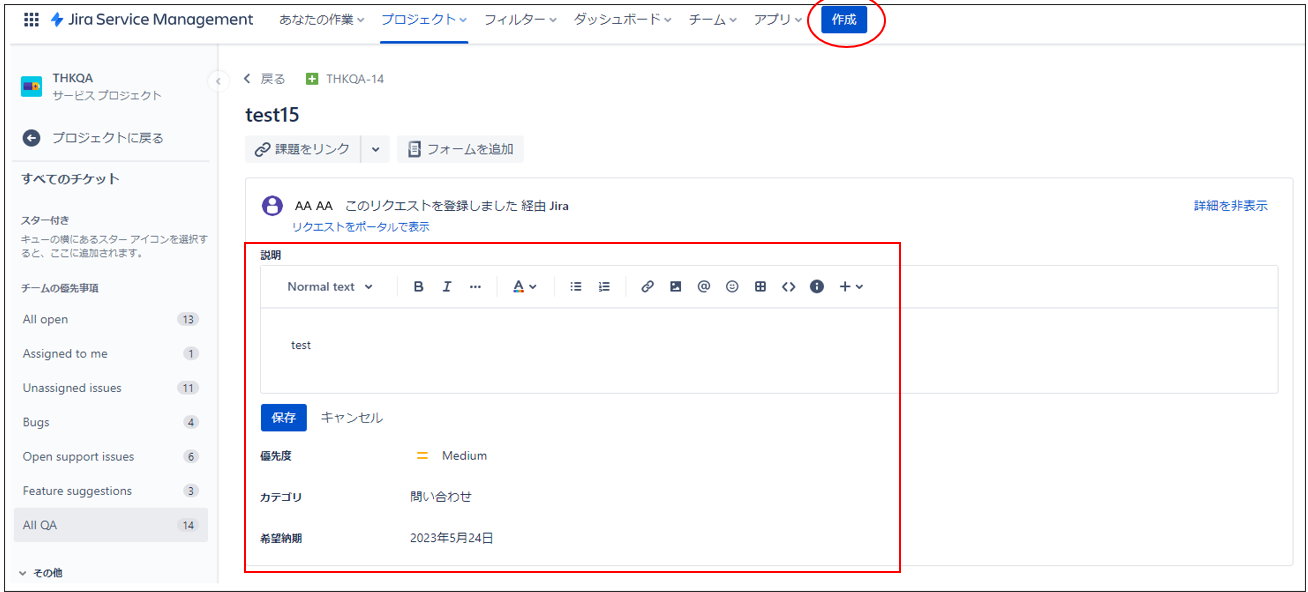Expand the plus insert-more dropdown
The image size is (1308, 592).
point(851,287)
